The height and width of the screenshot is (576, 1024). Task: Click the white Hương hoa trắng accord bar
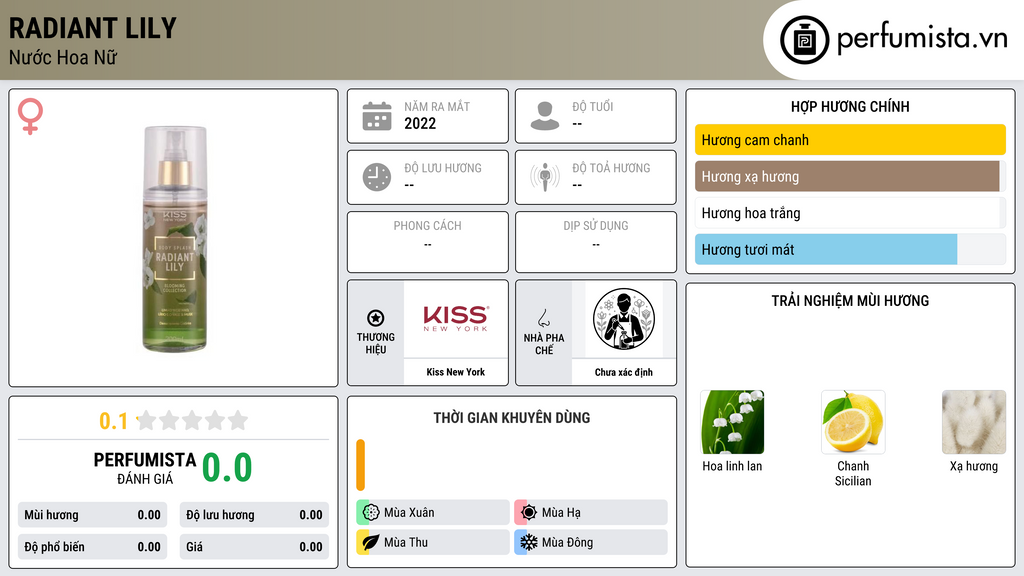[848, 213]
